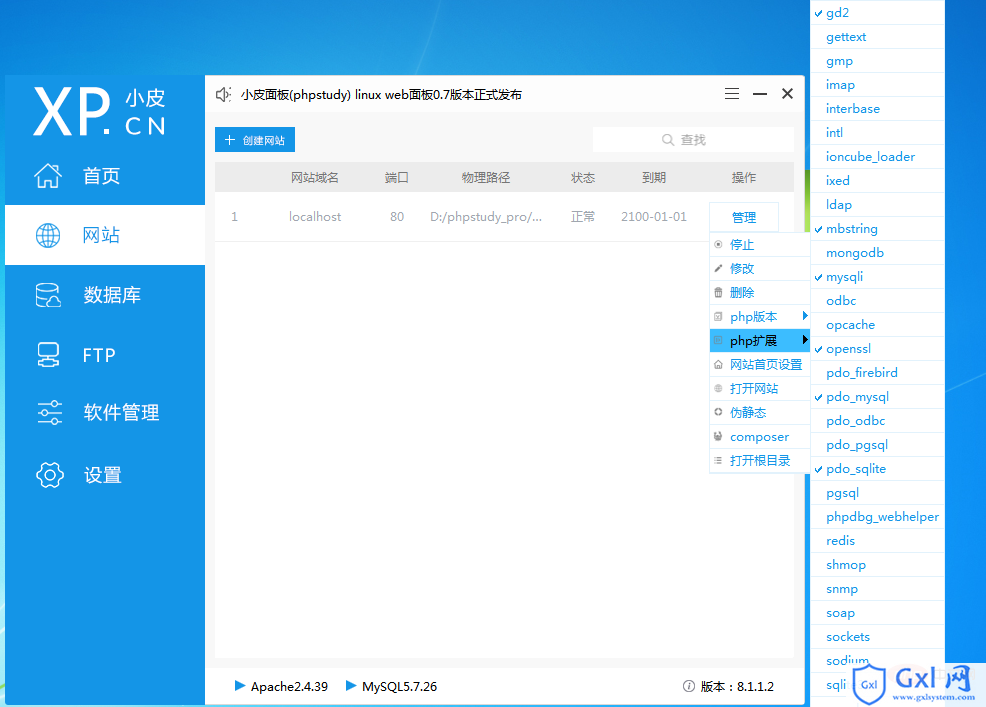
Task: Enable the opcache extension
Action: click(878, 325)
